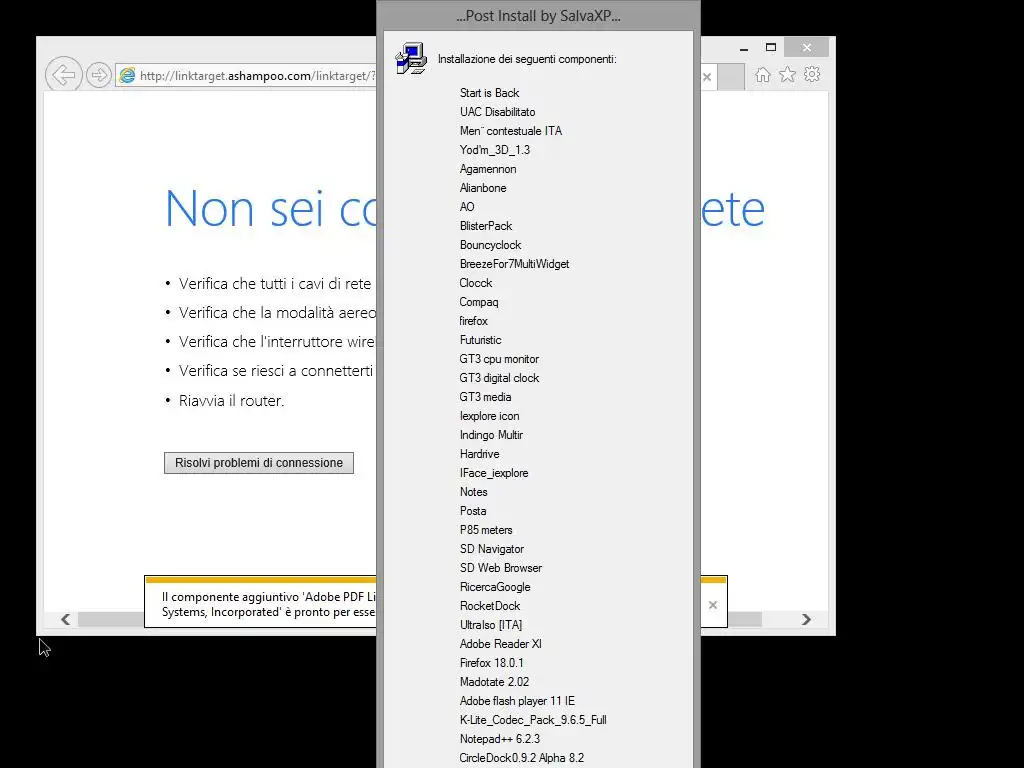The height and width of the screenshot is (768, 1024).
Task: Open the Tools gear in Internet Explorer
Action: [812, 74]
